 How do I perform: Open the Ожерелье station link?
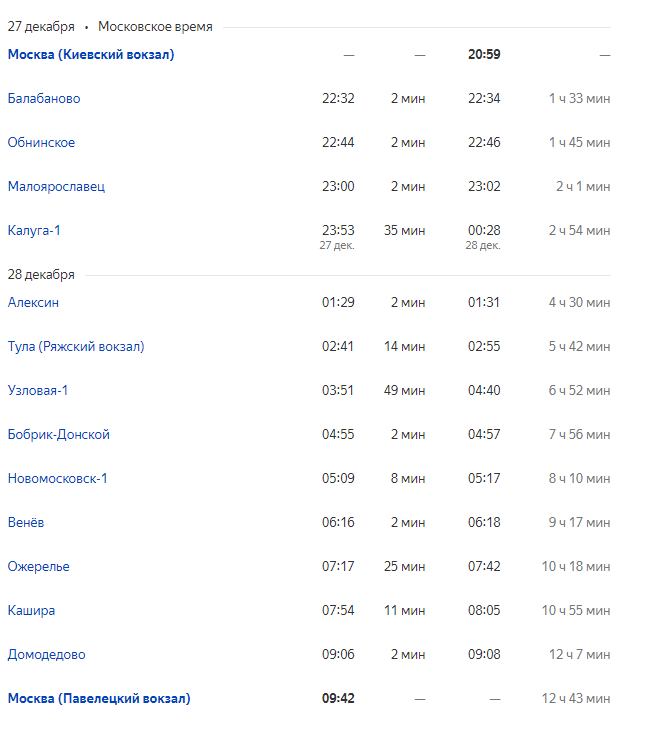click(x=38, y=567)
